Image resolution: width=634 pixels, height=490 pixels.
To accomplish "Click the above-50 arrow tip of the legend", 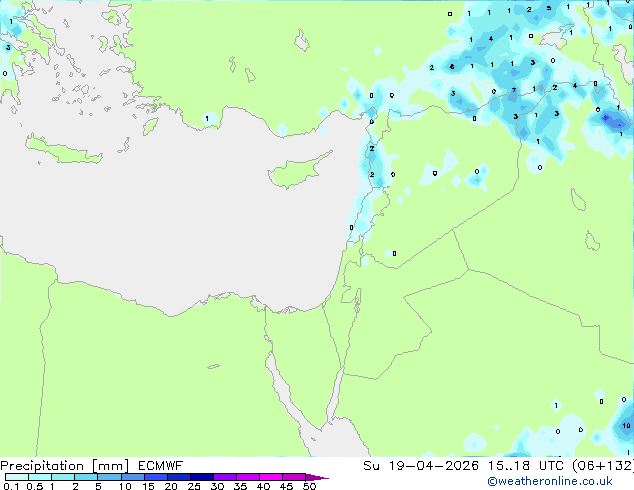I will click(317, 477).
